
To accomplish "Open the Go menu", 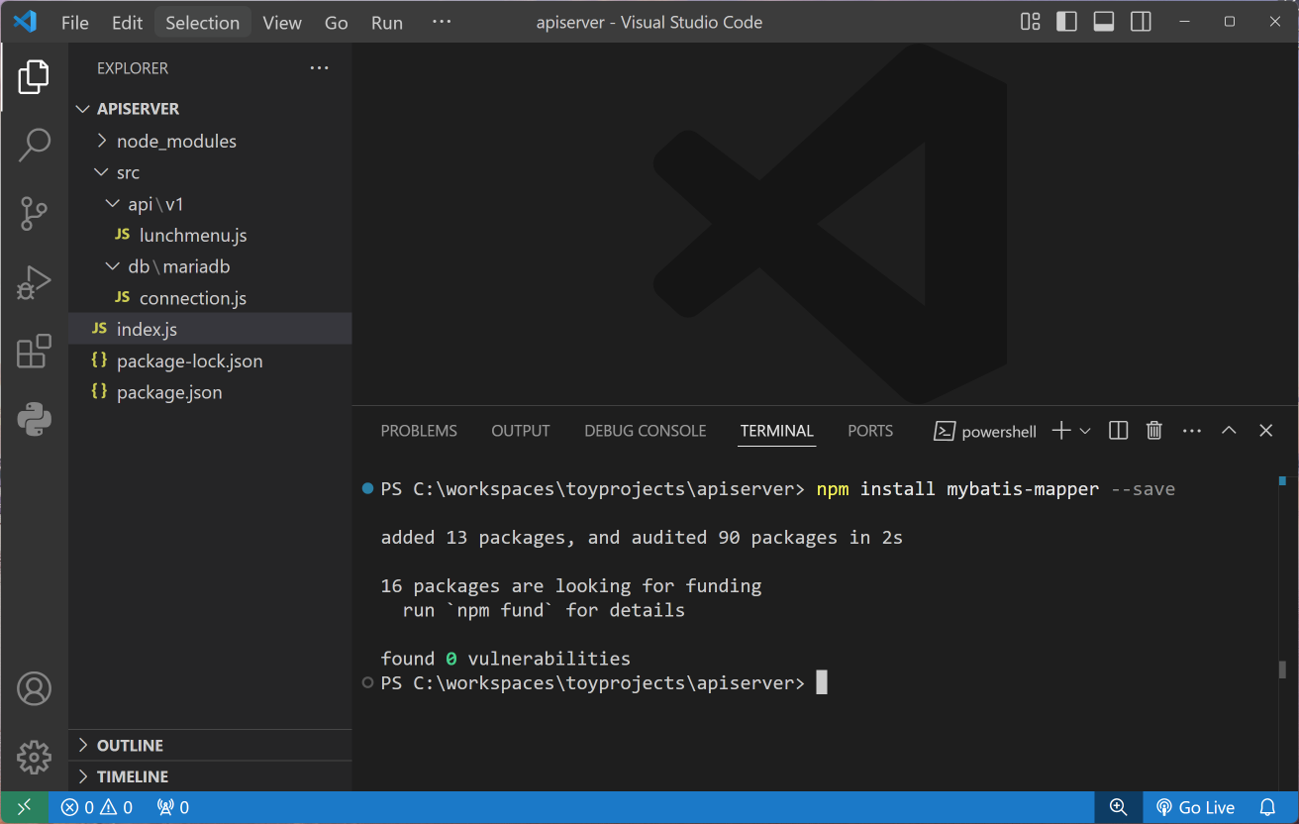I will click(x=336, y=22).
